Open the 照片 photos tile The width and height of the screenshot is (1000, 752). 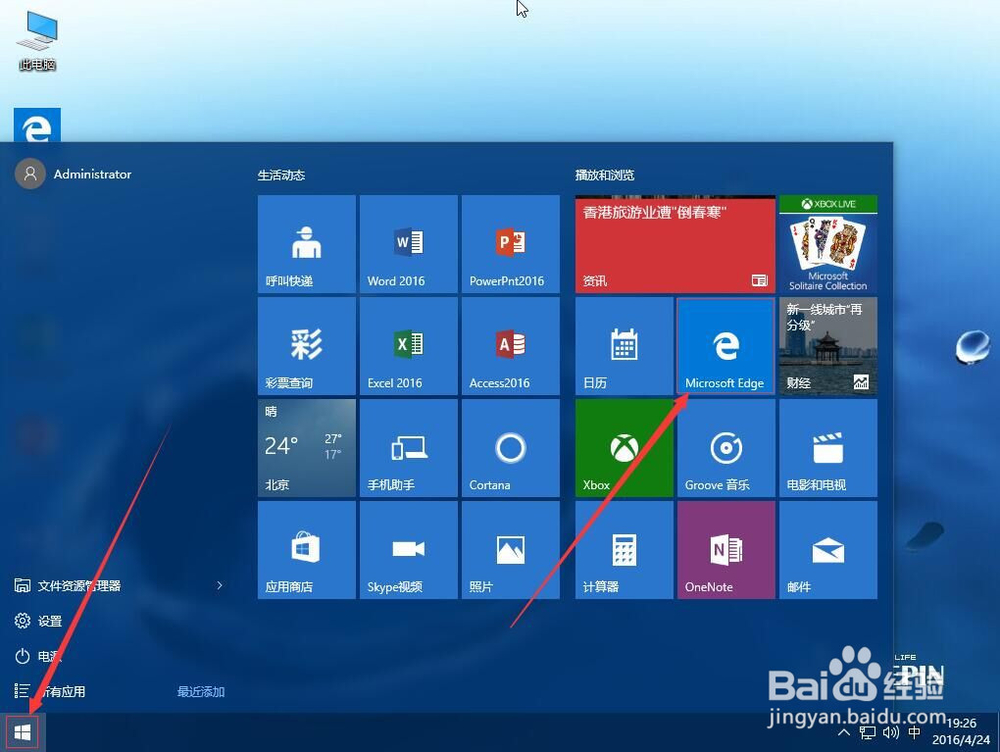point(510,550)
